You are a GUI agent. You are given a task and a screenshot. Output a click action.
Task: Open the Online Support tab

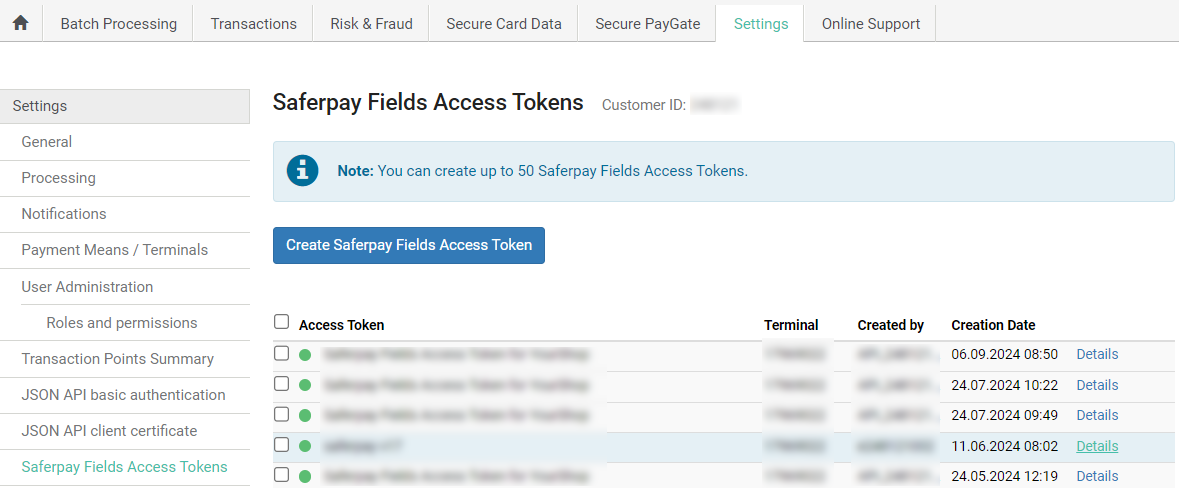pyautogui.click(x=870, y=24)
